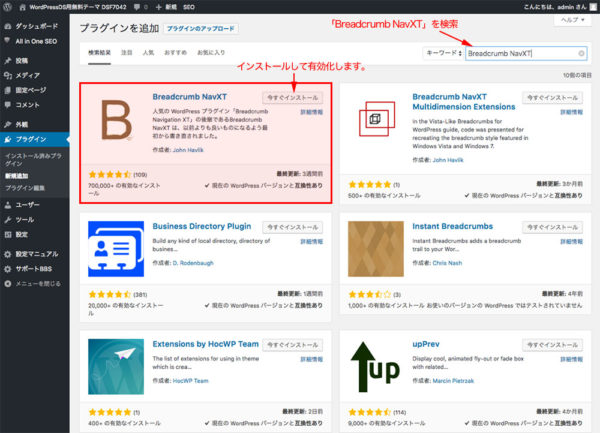Install upPrev plugin now
This screenshot has width=600, height=433.
click(x=553, y=345)
